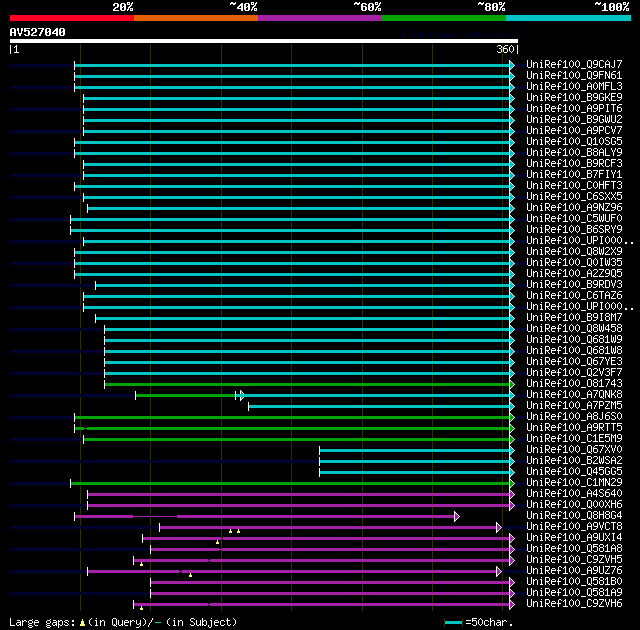640x630 pixels.
Task: Open the UniRef100_B6SRY9 label
Action: 574,230
